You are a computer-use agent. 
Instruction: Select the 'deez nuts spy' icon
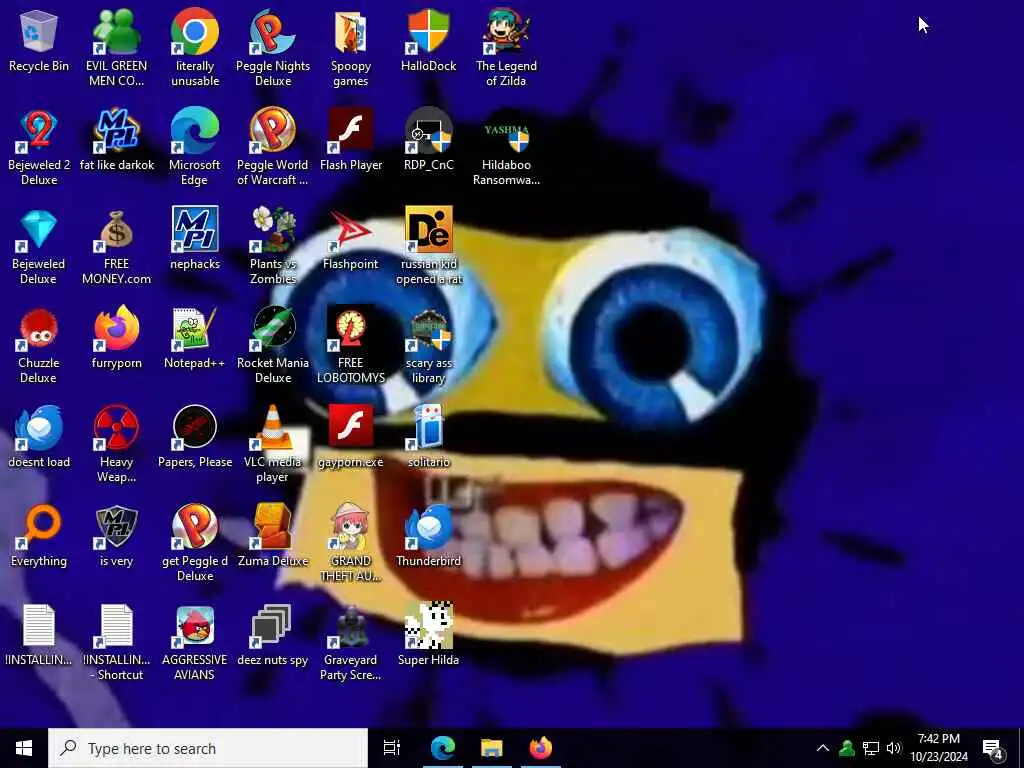[x=273, y=626]
